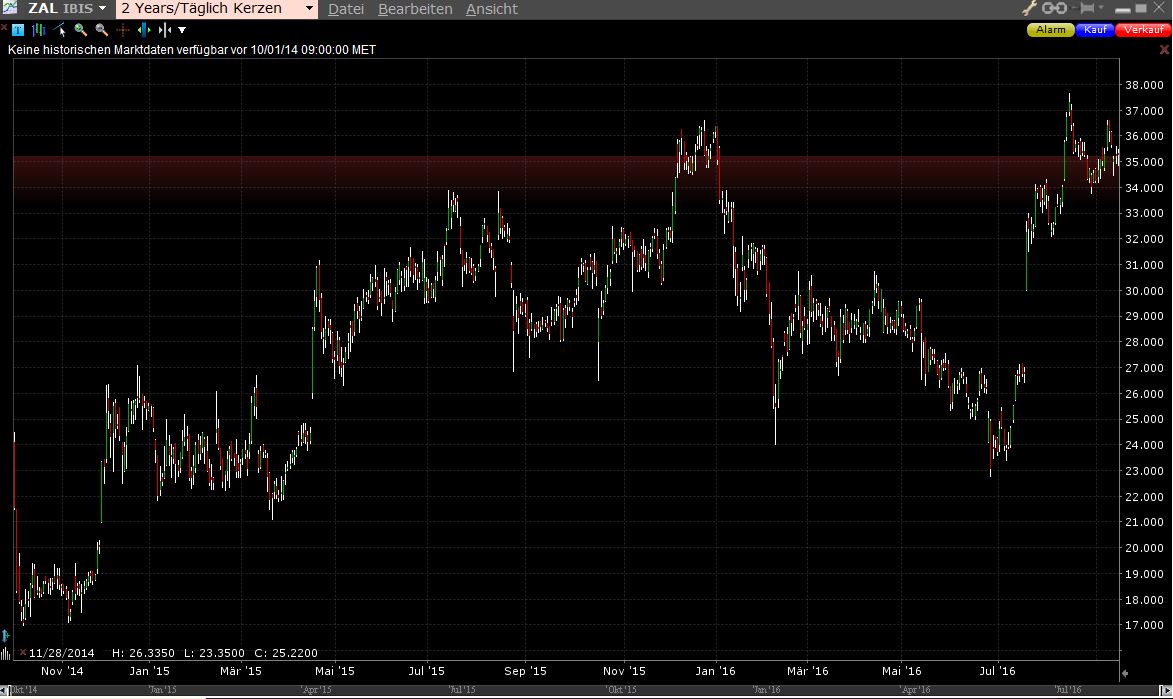Click the blue vertical scale arrows icon

click(5, 636)
